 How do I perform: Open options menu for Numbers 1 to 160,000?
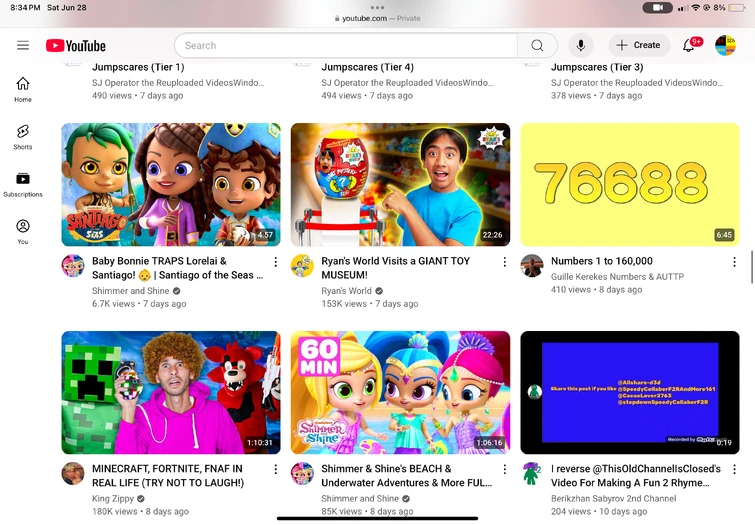(x=734, y=262)
